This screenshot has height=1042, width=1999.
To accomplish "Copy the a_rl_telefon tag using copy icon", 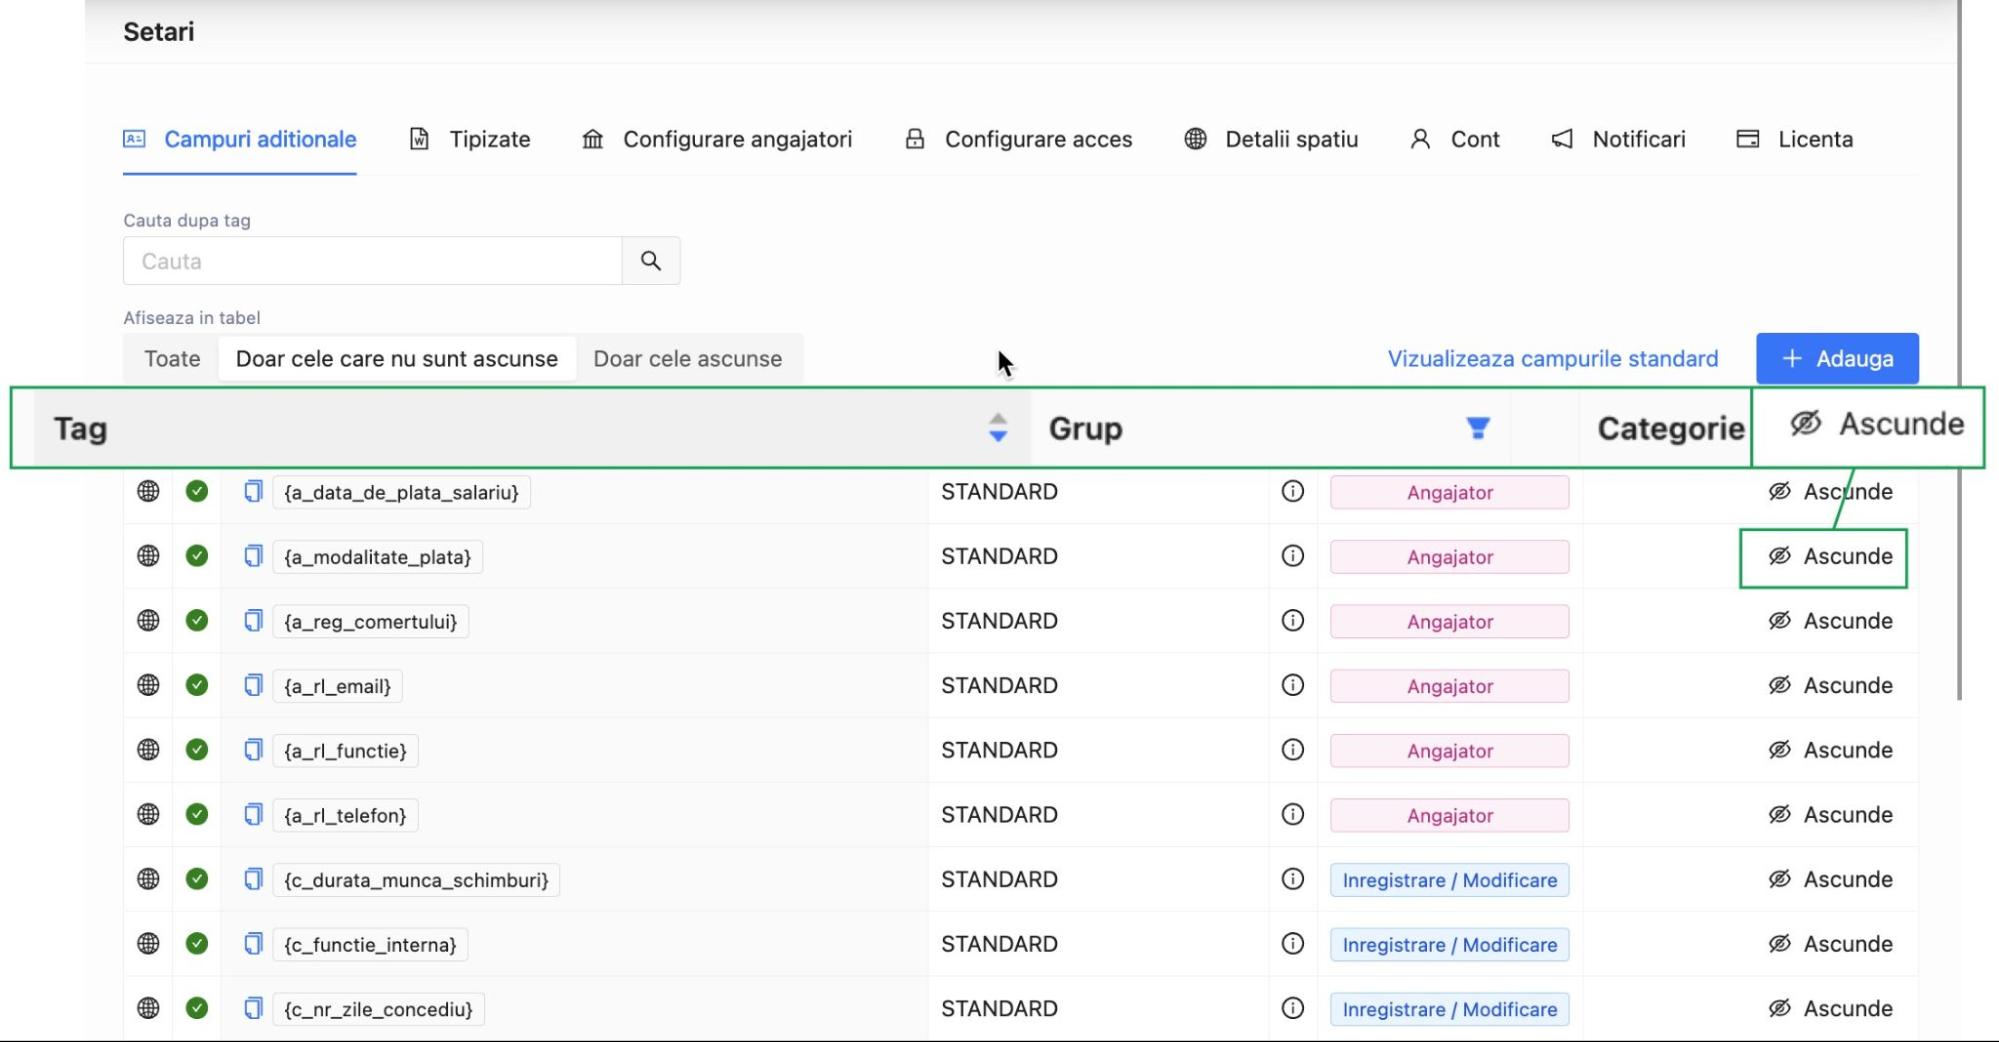I will click(253, 814).
